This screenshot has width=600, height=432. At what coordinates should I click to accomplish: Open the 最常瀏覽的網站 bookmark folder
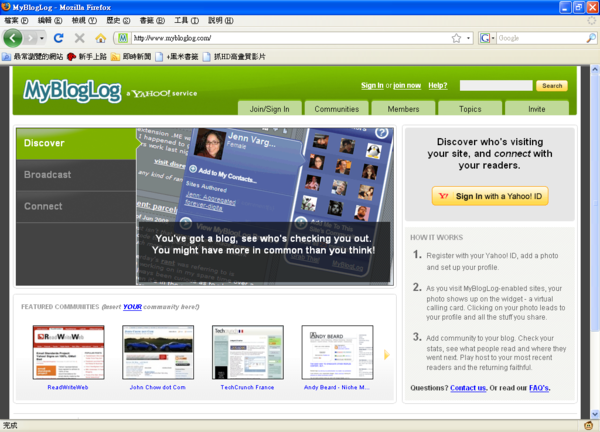coord(33,57)
